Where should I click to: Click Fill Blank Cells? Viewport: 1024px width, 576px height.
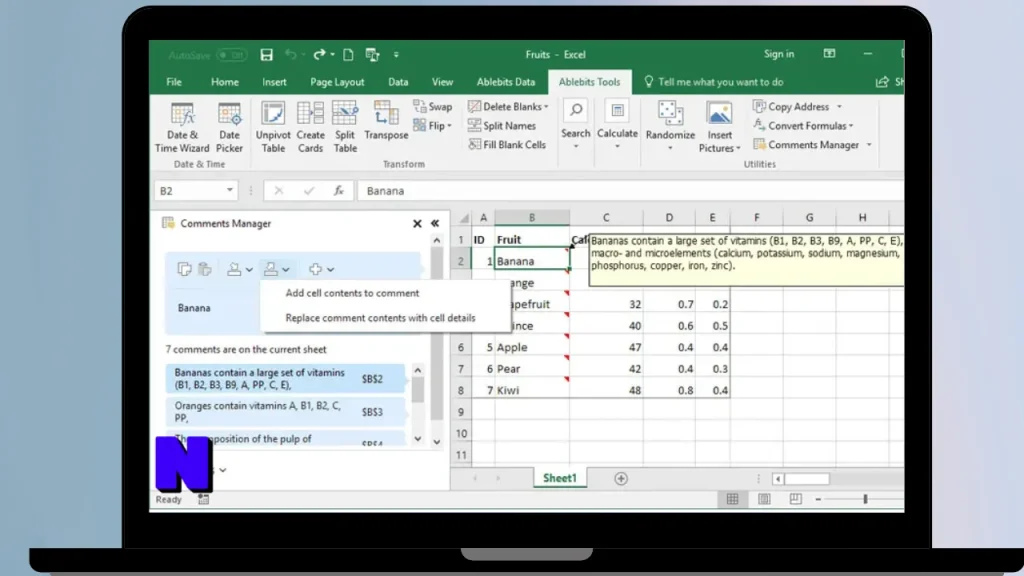click(x=507, y=144)
